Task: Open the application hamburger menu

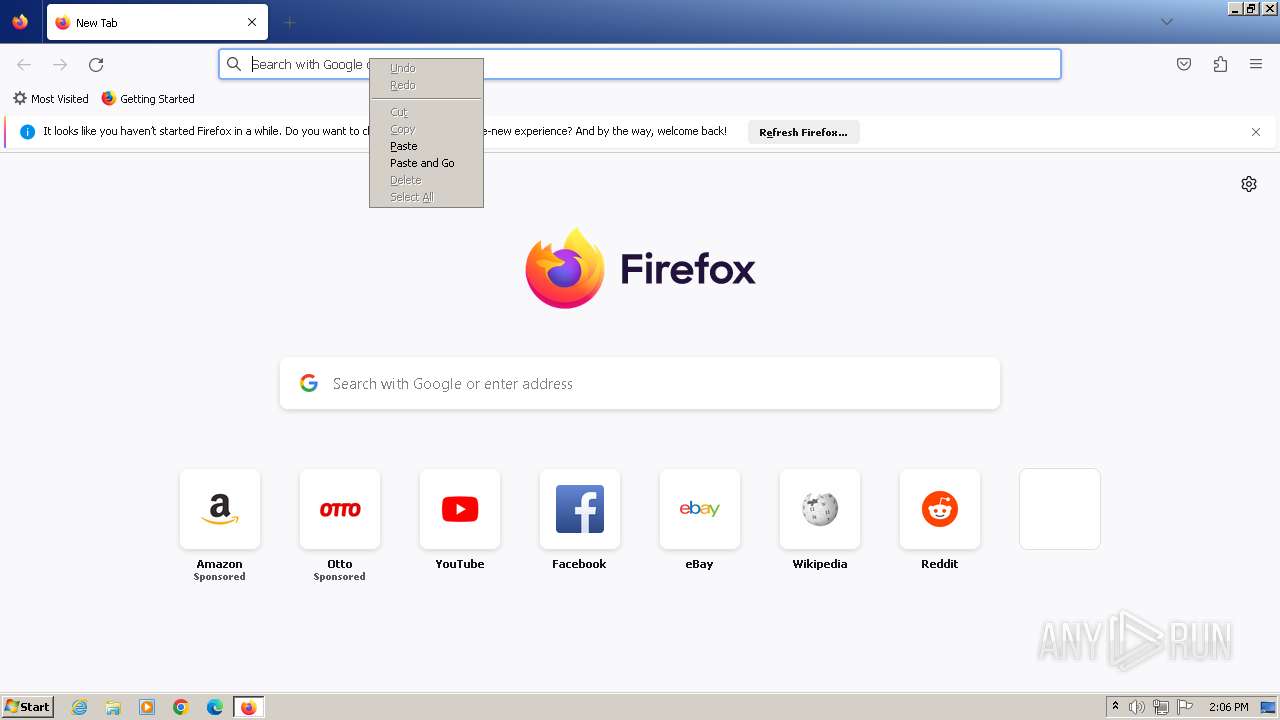Action: (x=1256, y=64)
